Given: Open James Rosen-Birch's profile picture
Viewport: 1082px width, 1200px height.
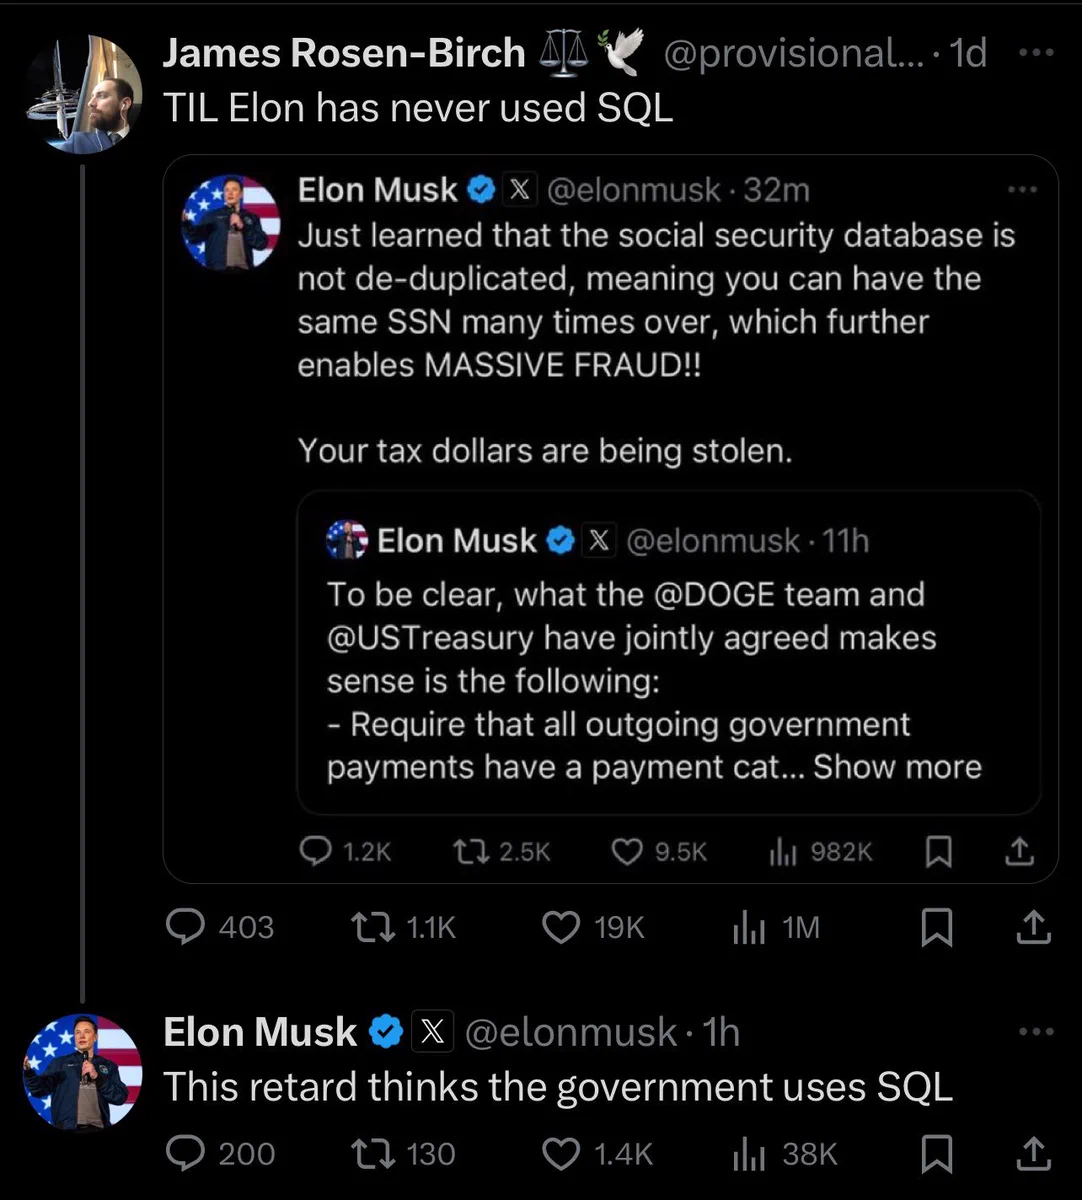Looking at the screenshot, I should pyautogui.click(x=84, y=95).
